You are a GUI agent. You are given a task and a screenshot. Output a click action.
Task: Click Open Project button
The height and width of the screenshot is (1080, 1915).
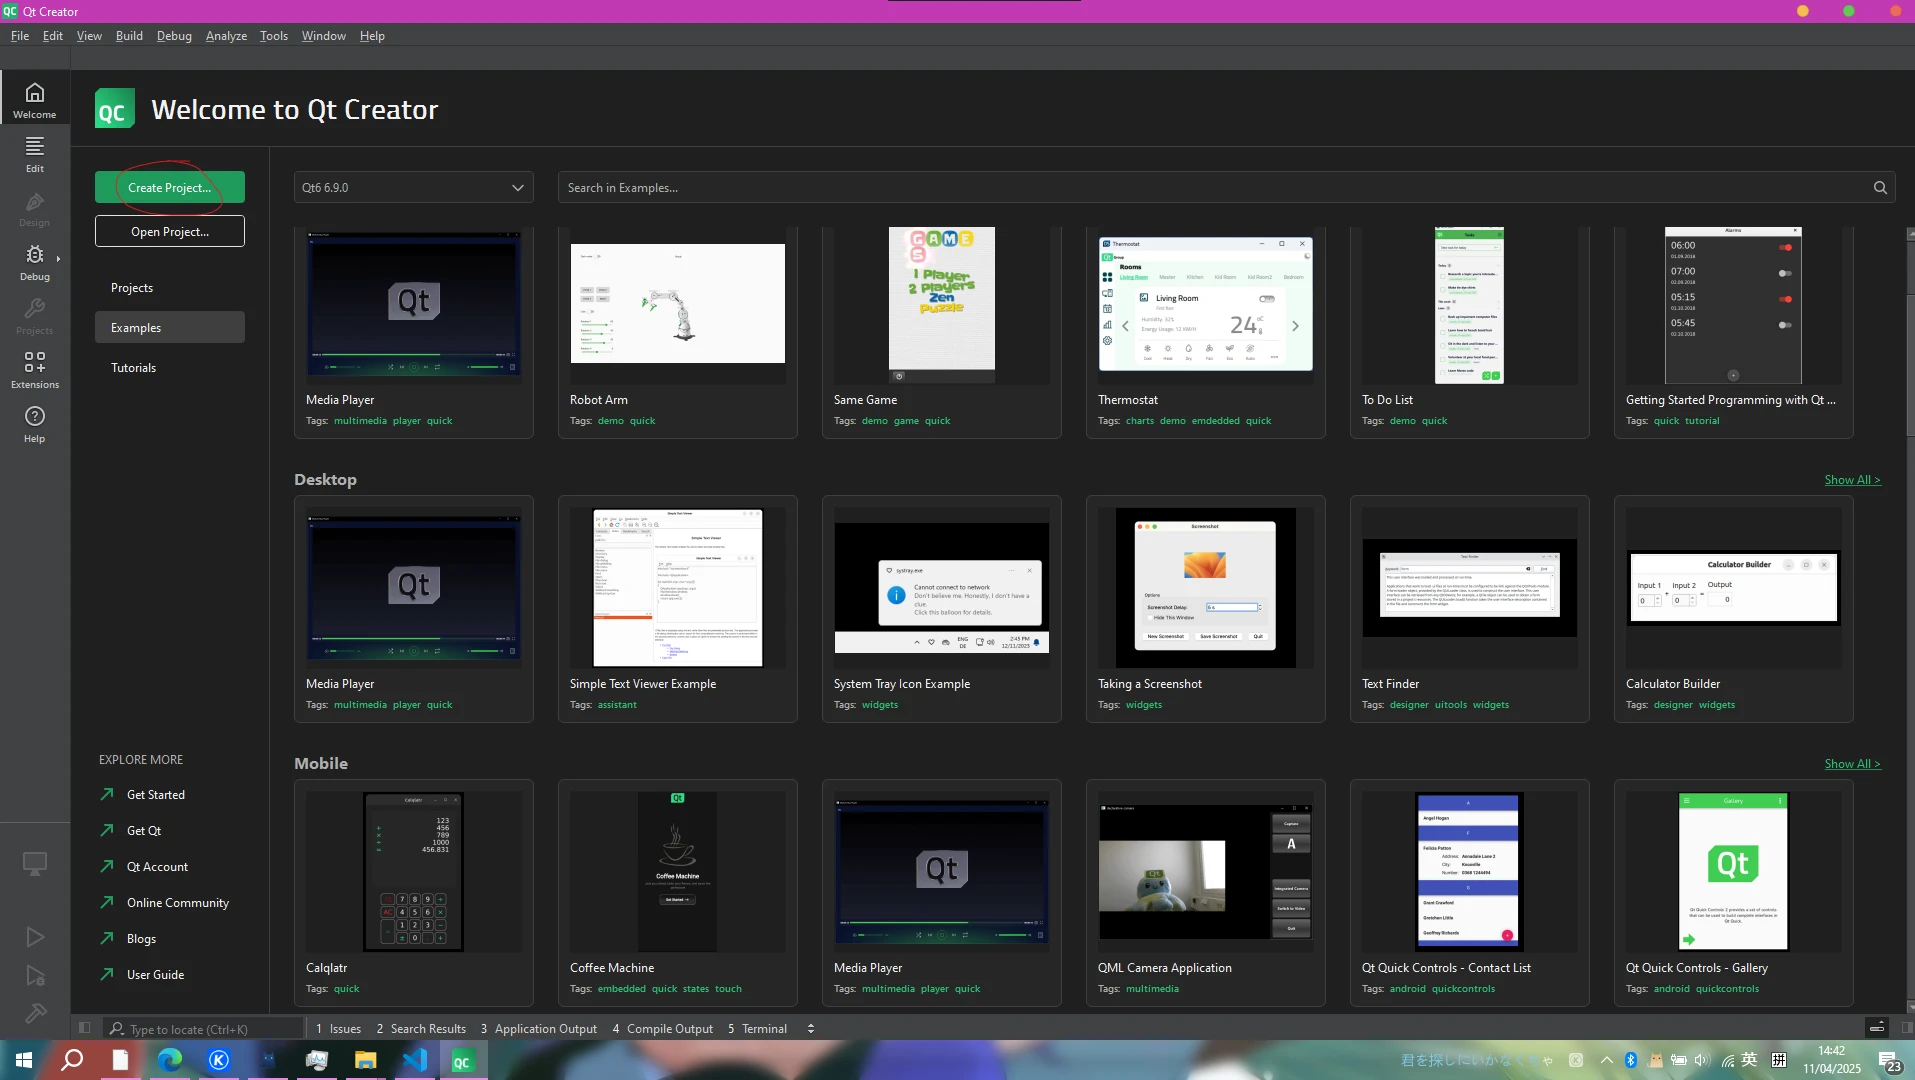pyautogui.click(x=170, y=232)
